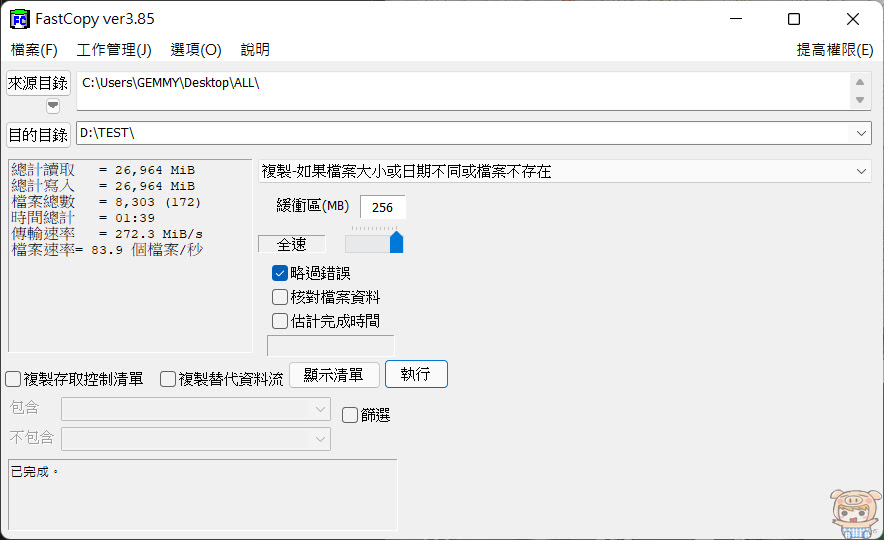Click the 緩衝區(MB) field showing 256
The image size is (884, 540).
point(382,207)
